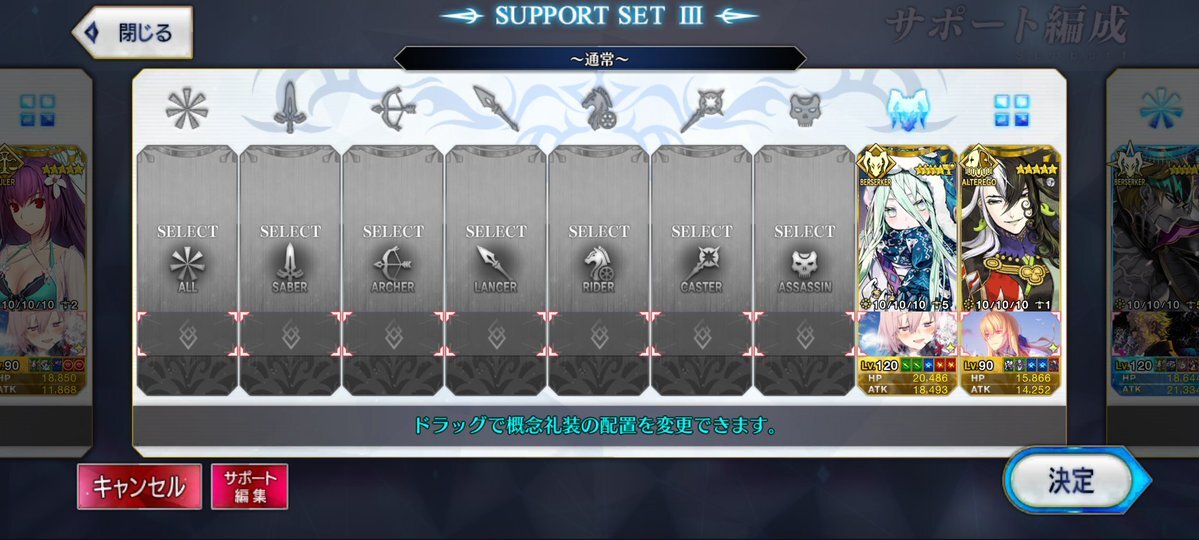Select the Archer bow class icon at top
Viewport: 1199px width, 540px height.
tap(393, 108)
